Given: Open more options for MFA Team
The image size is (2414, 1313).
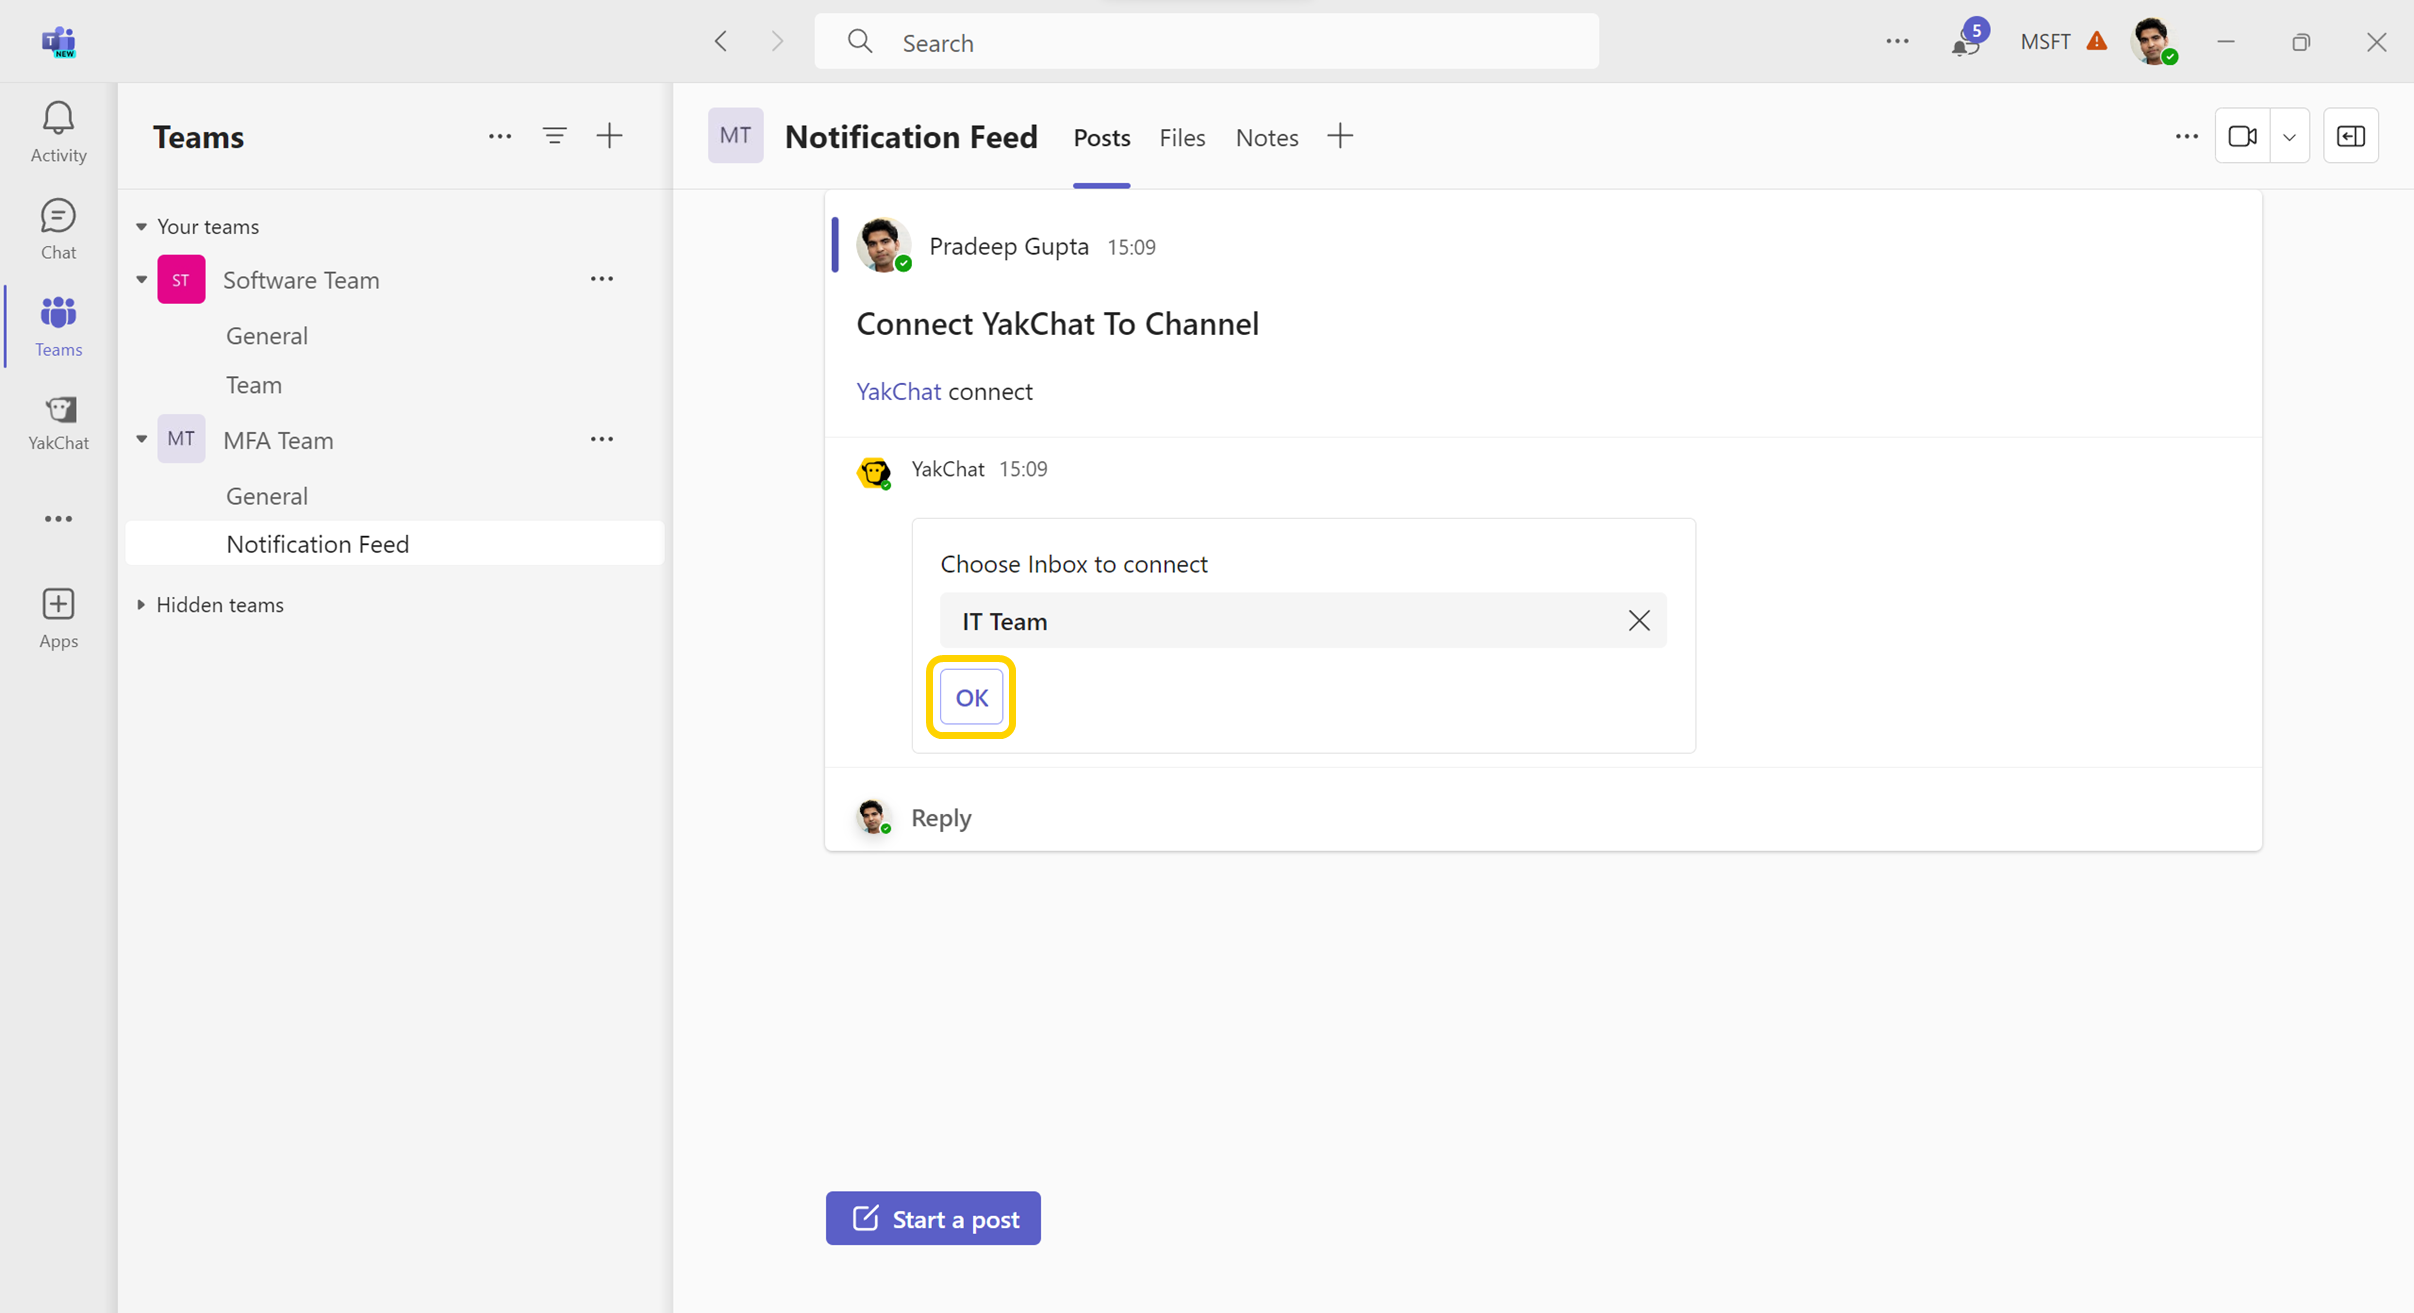Looking at the screenshot, I should 601,439.
